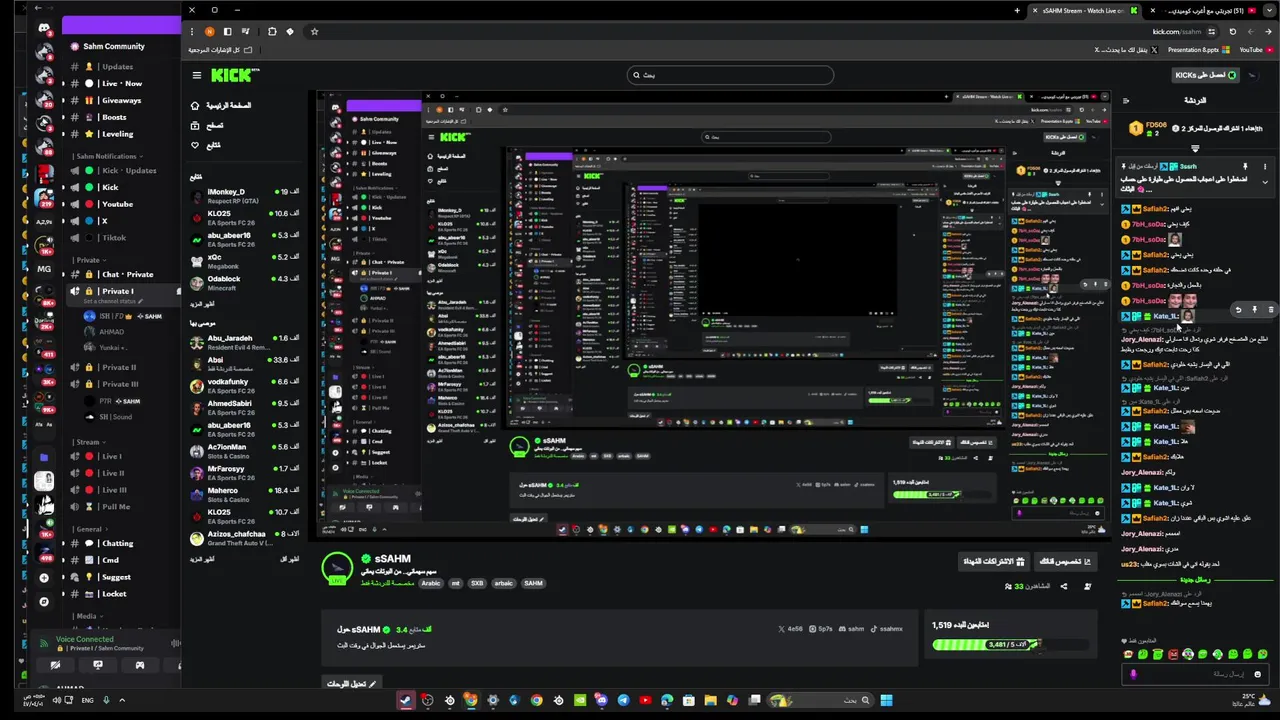Delete the Kate_1L chat message
Screen dimensions: 1280x720
(x=1271, y=310)
